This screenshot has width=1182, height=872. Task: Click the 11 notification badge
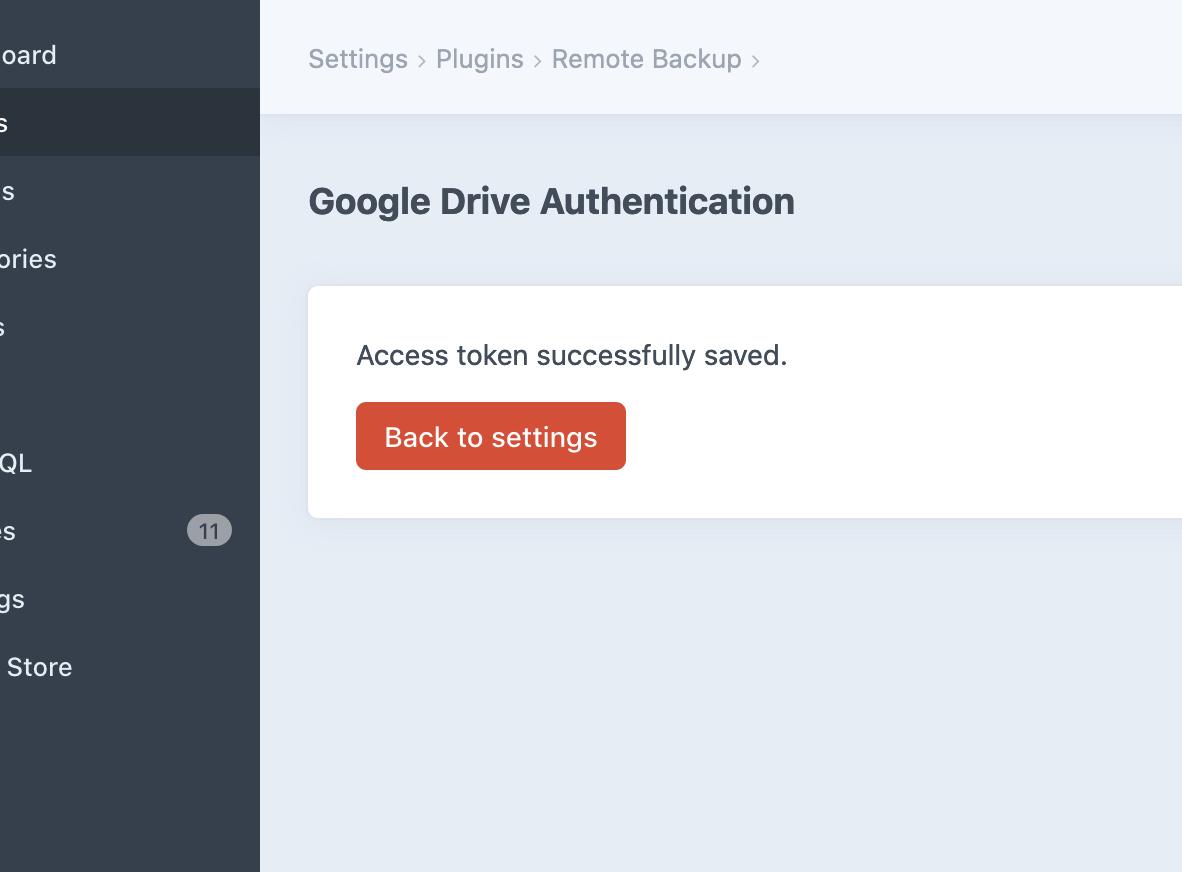coord(209,531)
